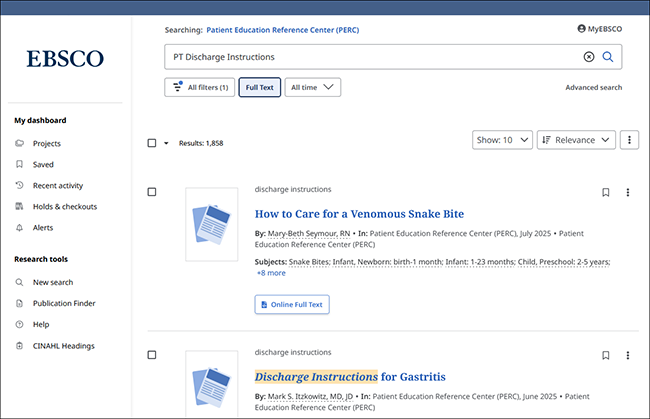Open Projects in My dashboard
Image resolution: width=650 pixels, height=419 pixels.
pyautogui.click(x=47, y=143)
